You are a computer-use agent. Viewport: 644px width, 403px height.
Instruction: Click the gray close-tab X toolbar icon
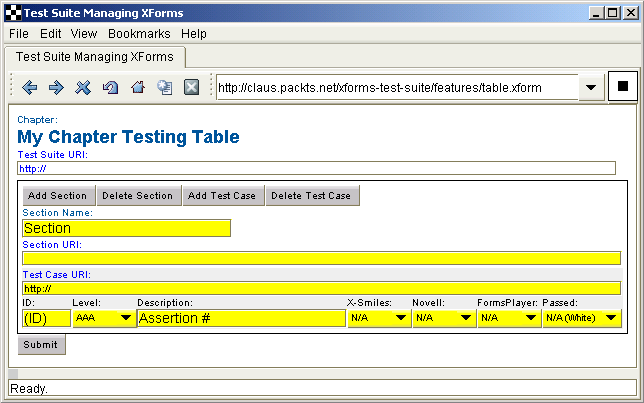click(x=191, y=88)
